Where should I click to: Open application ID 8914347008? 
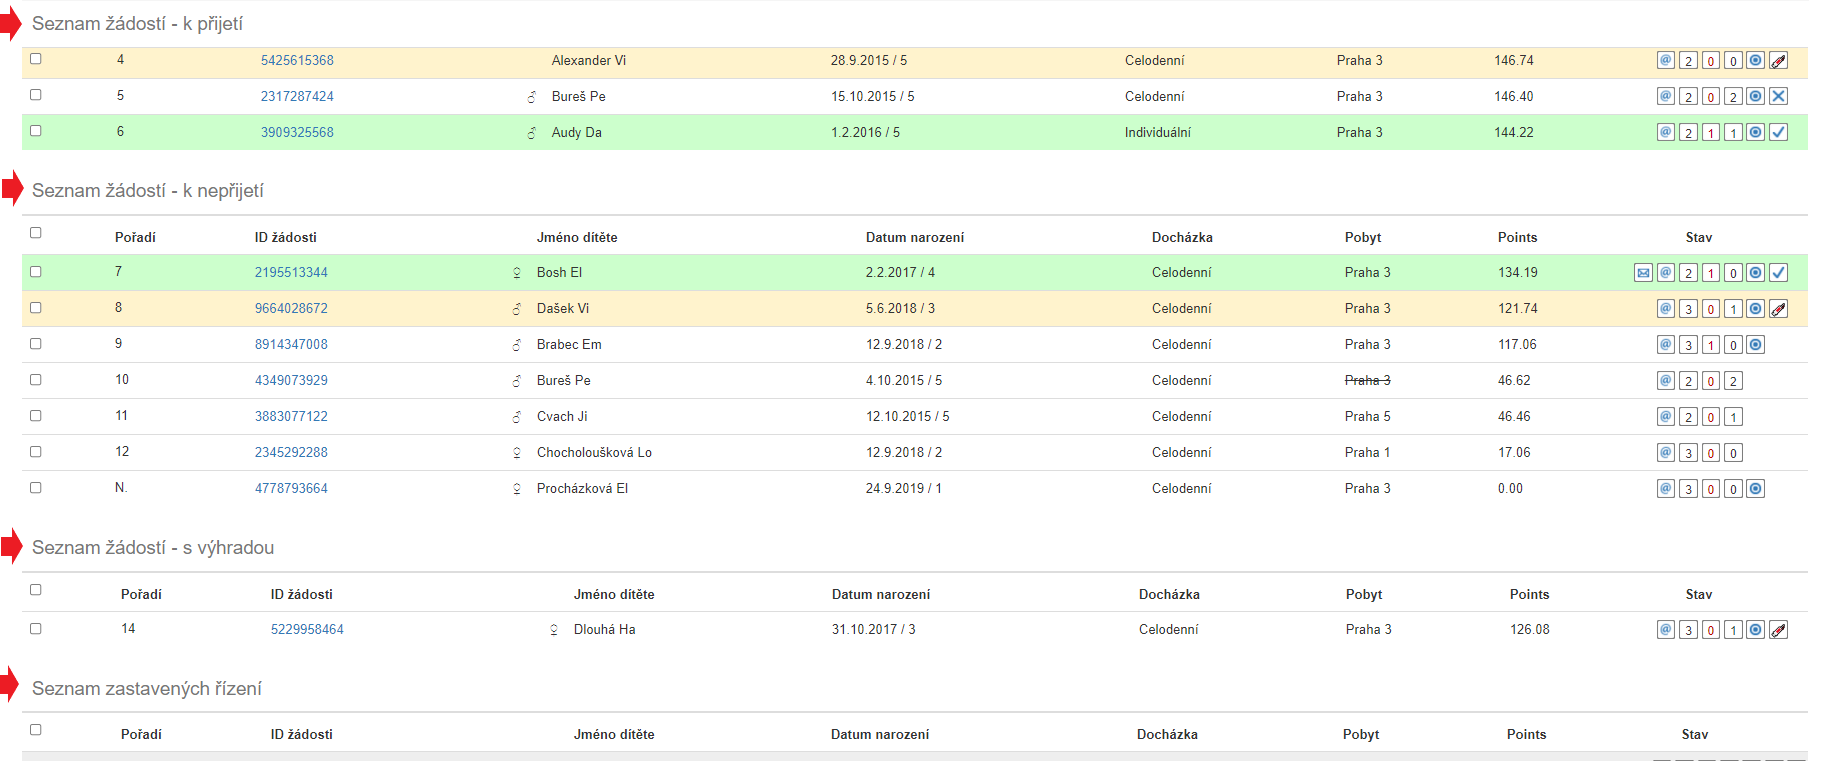[x=291, y=344]
